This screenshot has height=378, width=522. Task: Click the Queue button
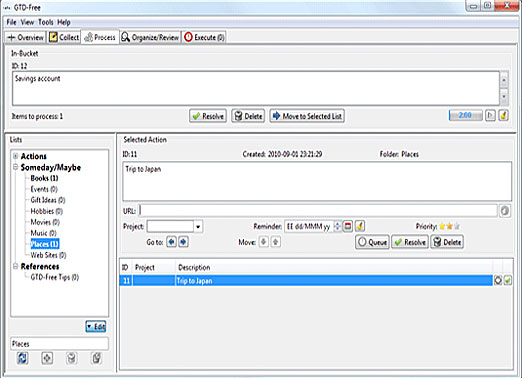[372, 242]
